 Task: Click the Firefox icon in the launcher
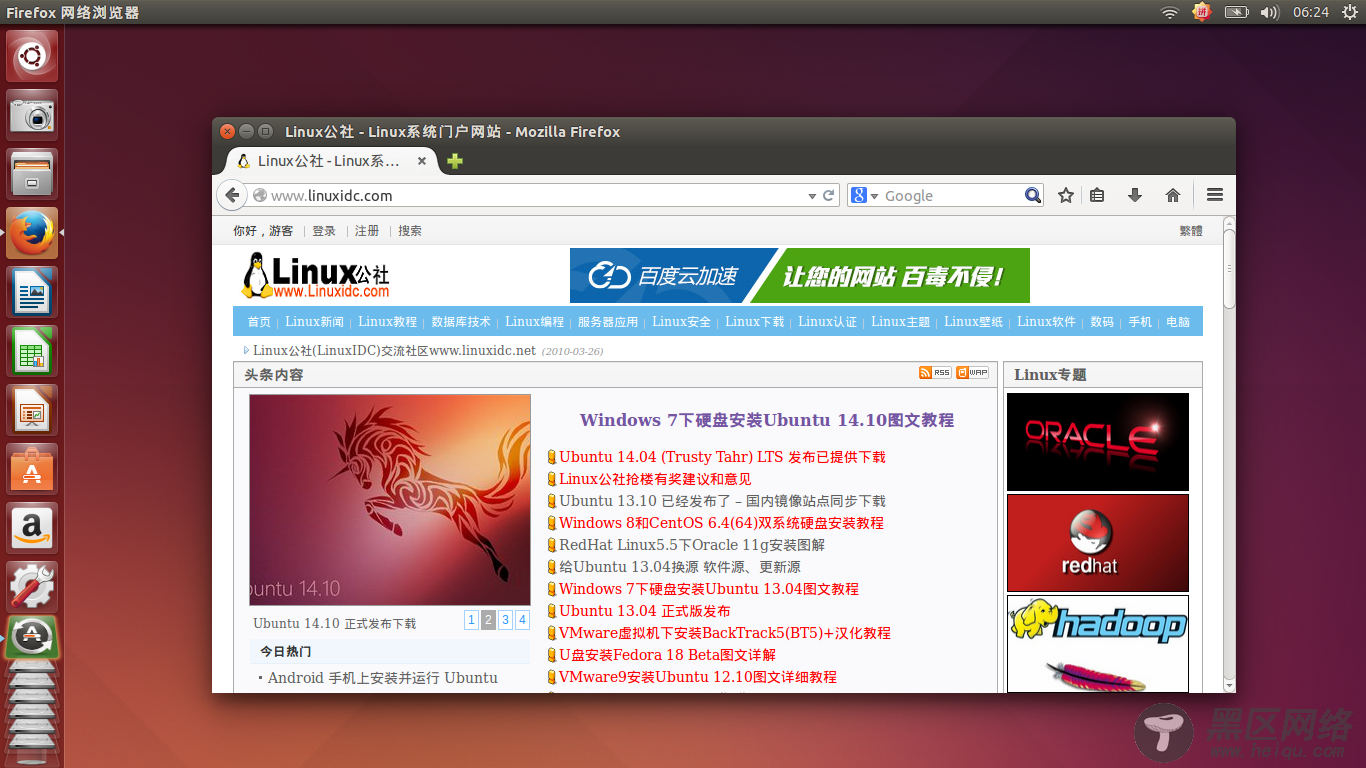pyautogui.click(x=33, y=233)
